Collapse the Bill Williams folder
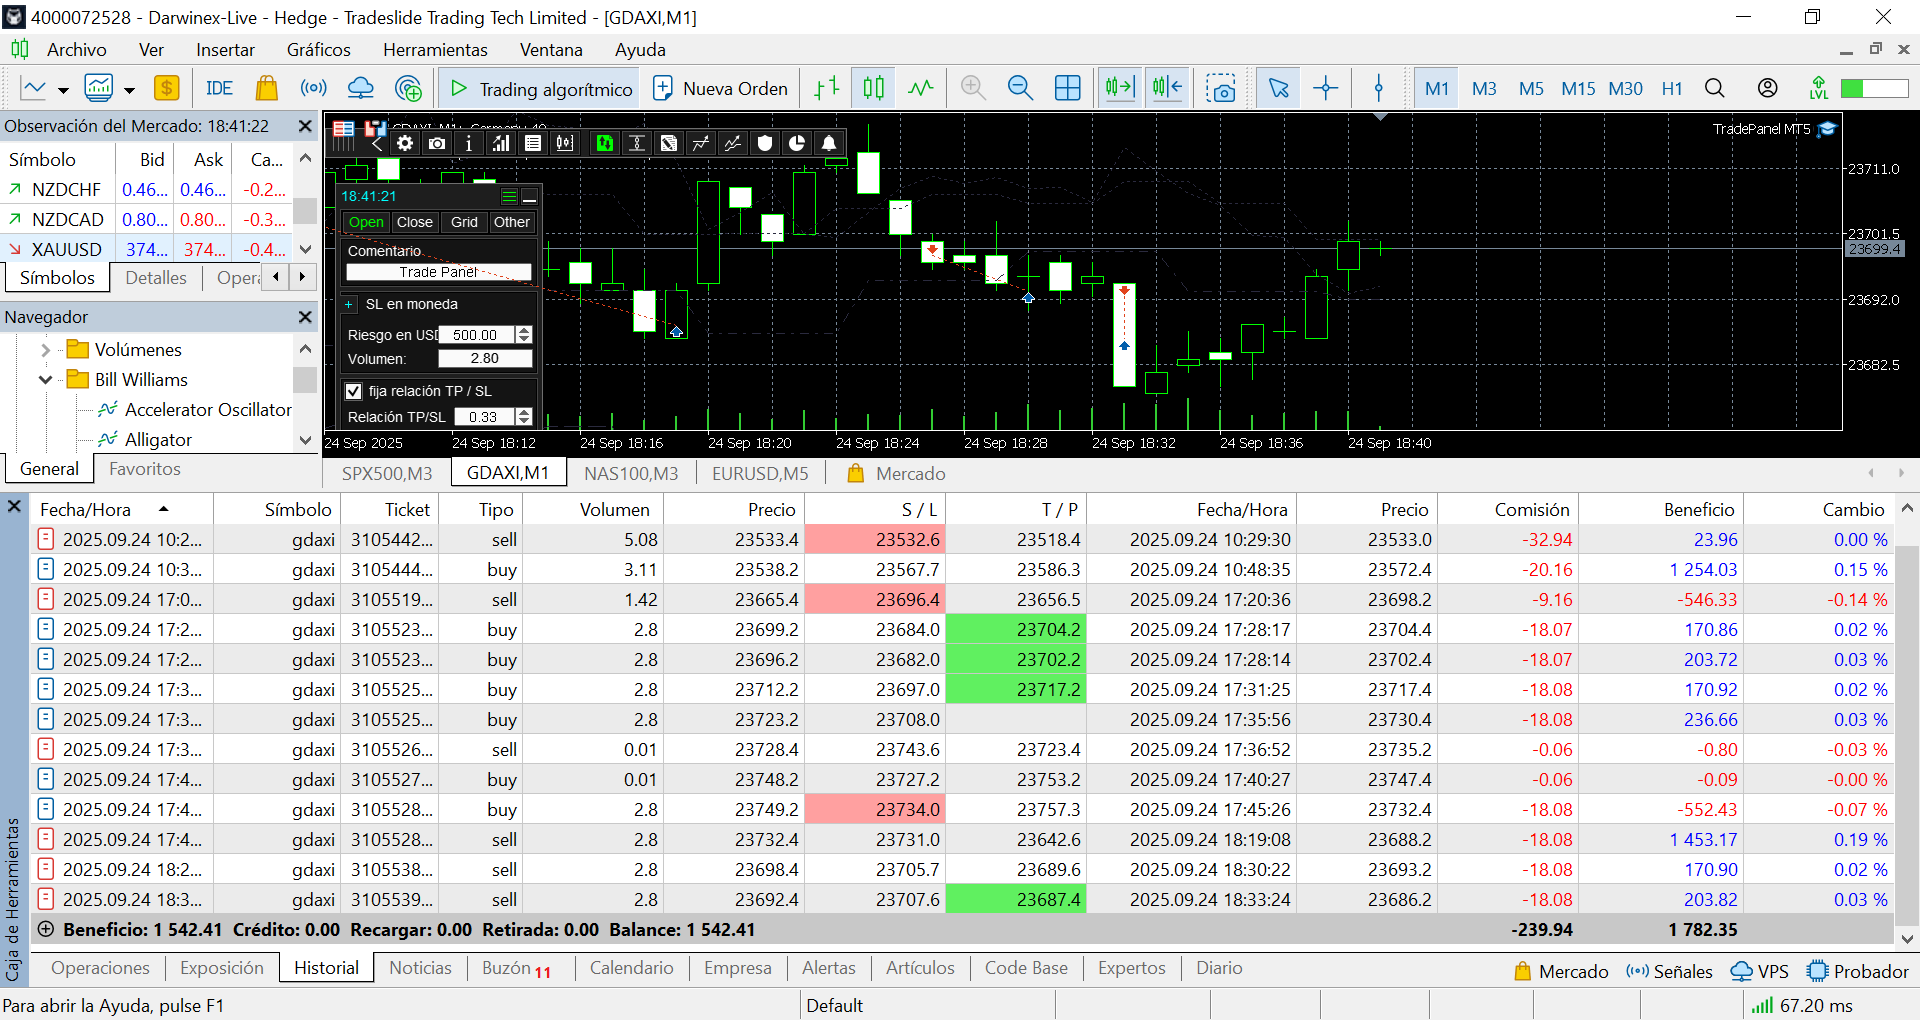1920x1020 pixels. click(45, 380)
